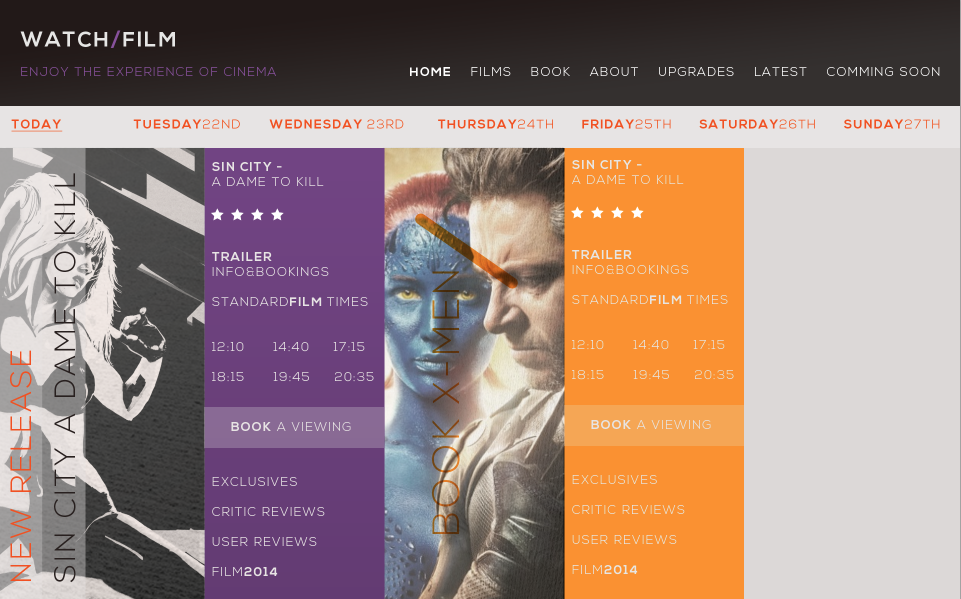961x599 pixels.
Task: Open the BOOK nav item
Action: tap(550, 72)
